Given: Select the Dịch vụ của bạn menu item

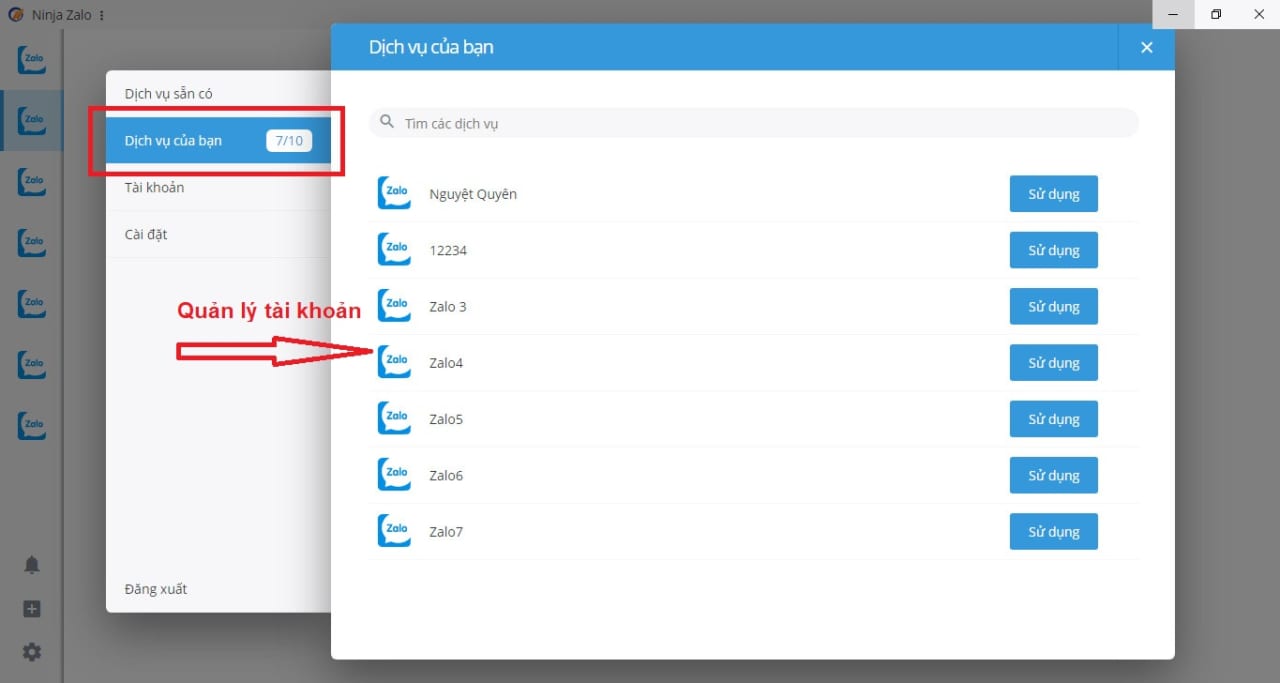Looking at the screenshot, I should click(218, 141).
